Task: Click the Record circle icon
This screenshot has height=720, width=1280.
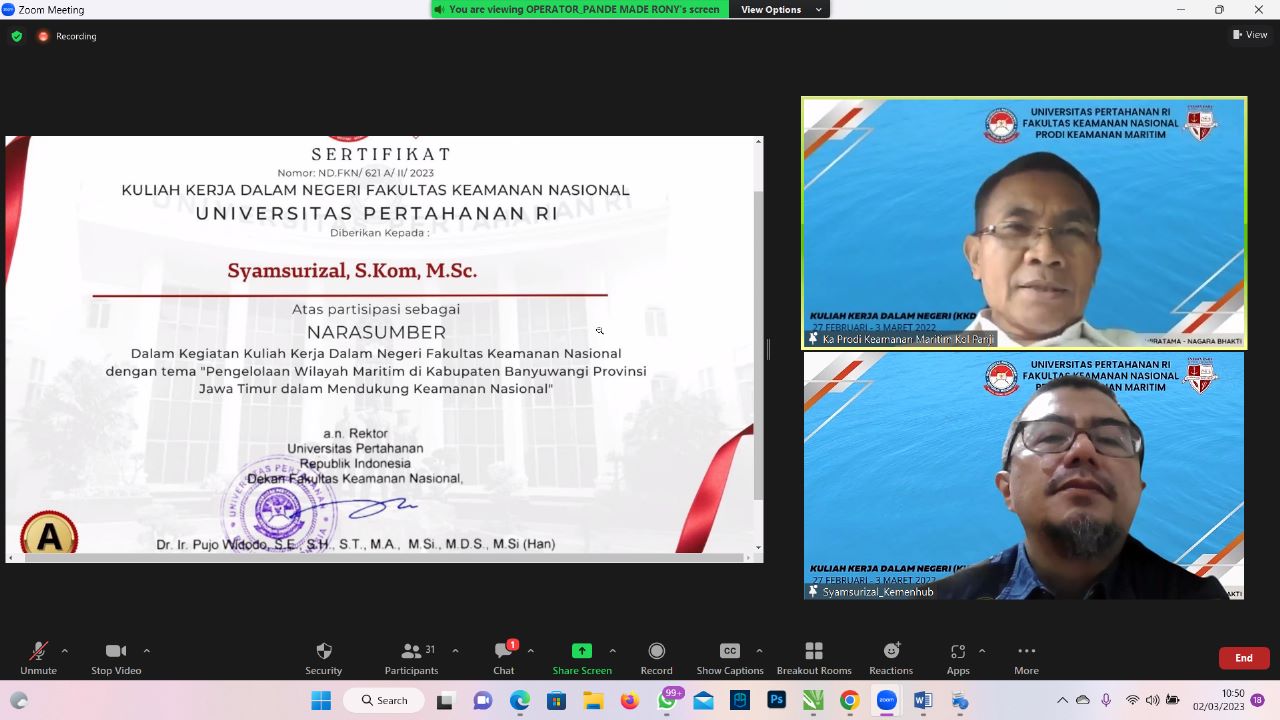Action: [656, 651]
